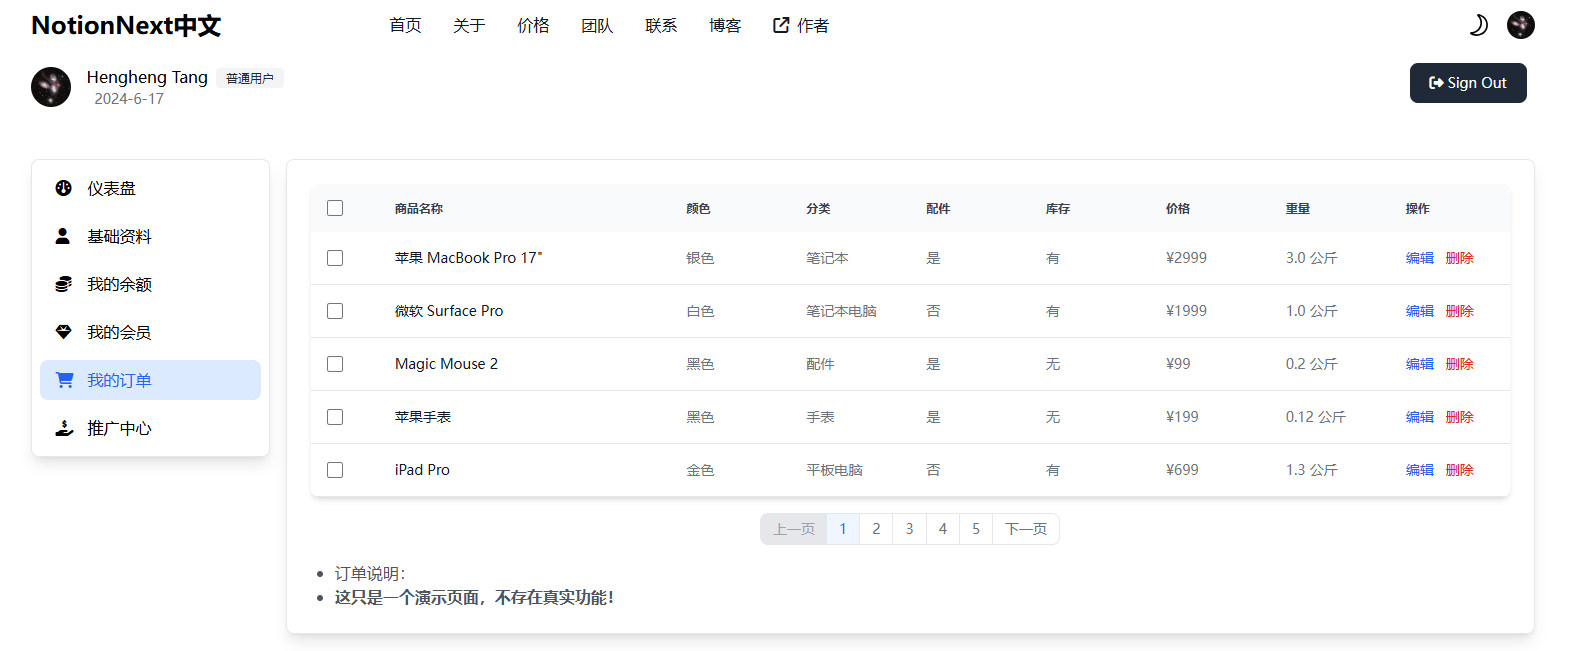The width and height of the screenshot is (1578, 651).
Task: Check the select-all checkbox in table header
Action: point(335,208)
